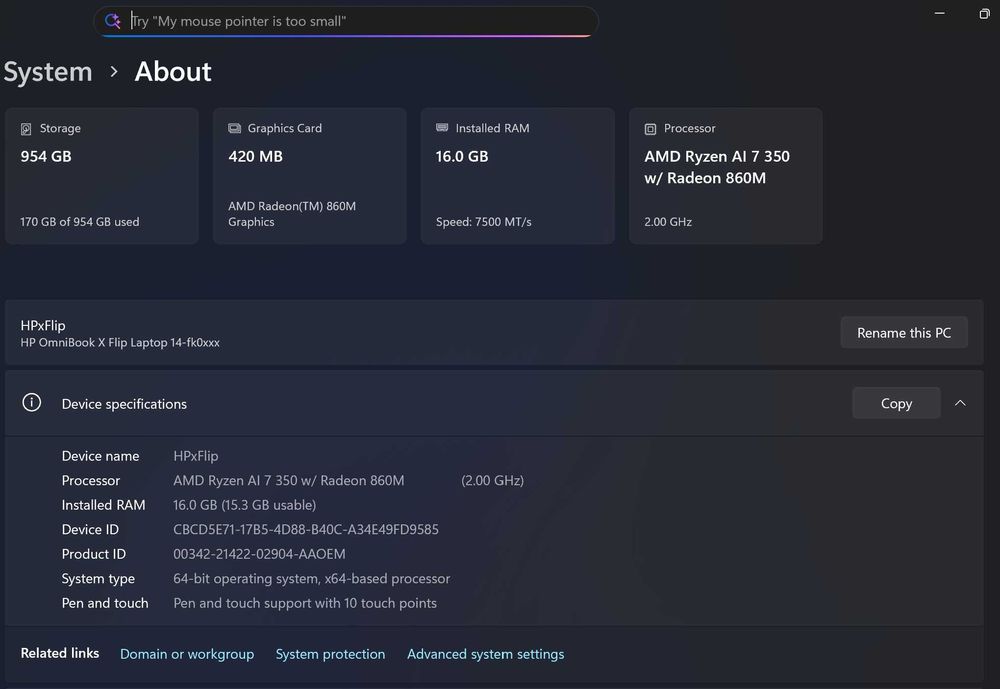Click the 'Device specifications' heading text
Screen dimensions: 1000x689
point(124,404)
